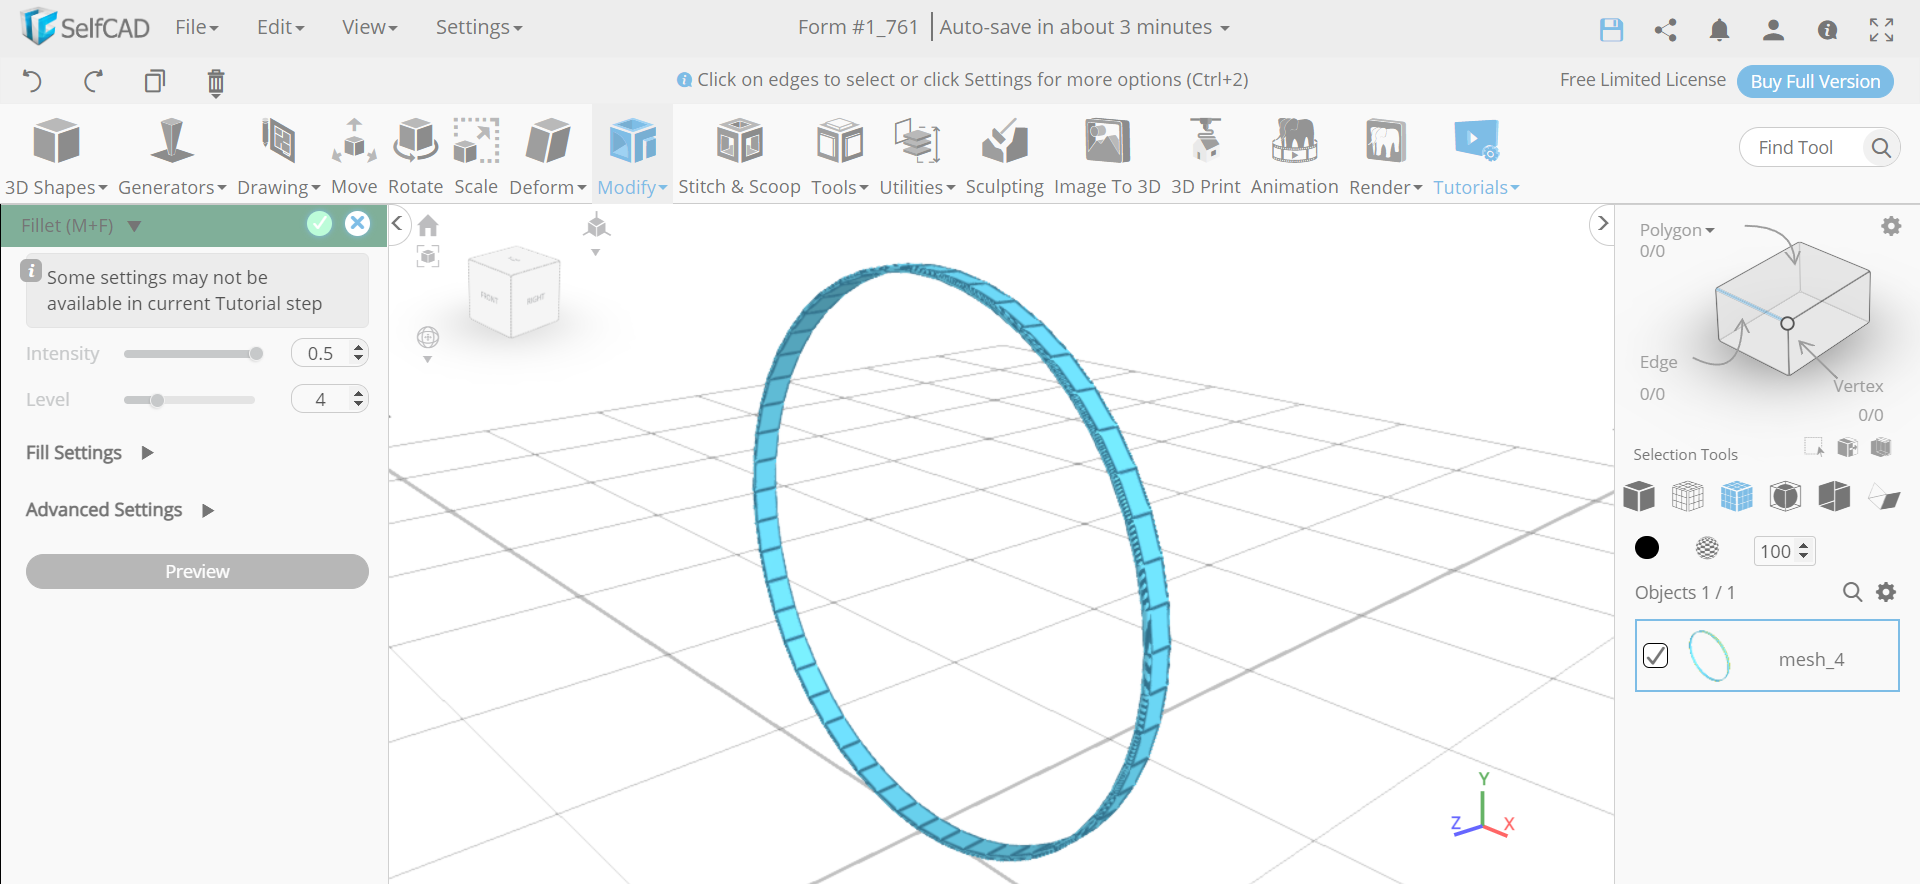Open the Render toolbar menu
This screenshot has height=884, width=1920.
coord(1385,156)
